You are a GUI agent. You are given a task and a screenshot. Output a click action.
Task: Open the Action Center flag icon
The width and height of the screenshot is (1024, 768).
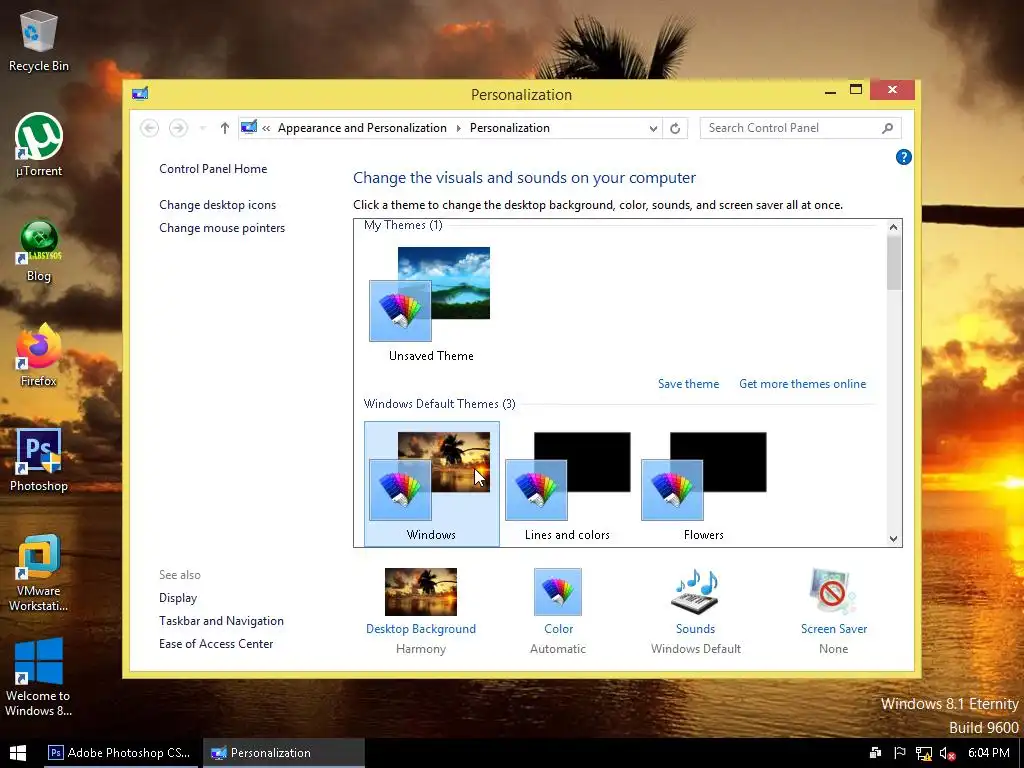coord(899,753)
